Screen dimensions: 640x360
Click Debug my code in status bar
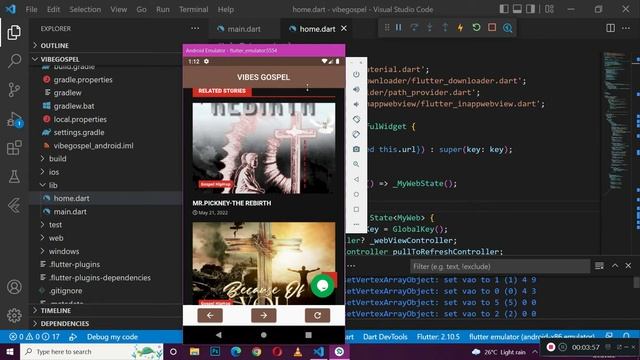[x=112, y=337]
